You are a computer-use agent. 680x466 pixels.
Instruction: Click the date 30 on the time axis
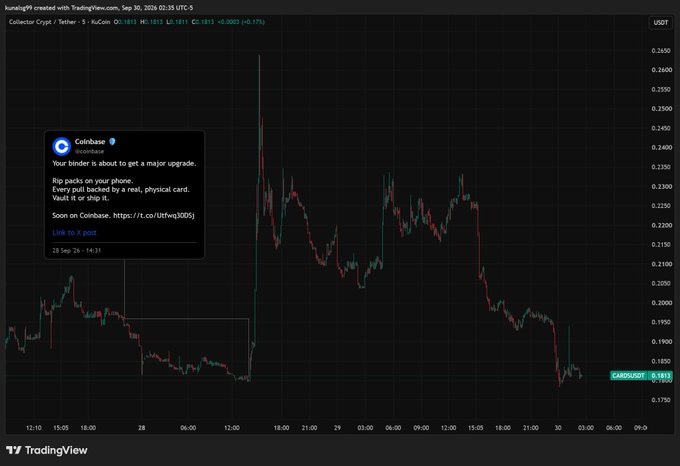[558, 428]
